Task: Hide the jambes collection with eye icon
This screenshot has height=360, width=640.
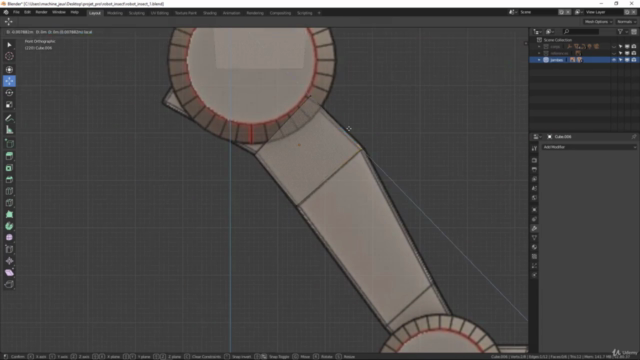Action: click(614, 60)
